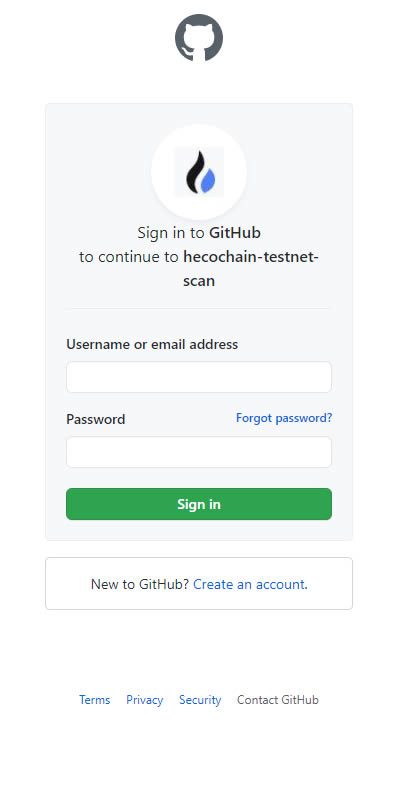Screen dimensions: 408x790
Task: Click the black flame in the app logo
Action: tap(194, 172)
